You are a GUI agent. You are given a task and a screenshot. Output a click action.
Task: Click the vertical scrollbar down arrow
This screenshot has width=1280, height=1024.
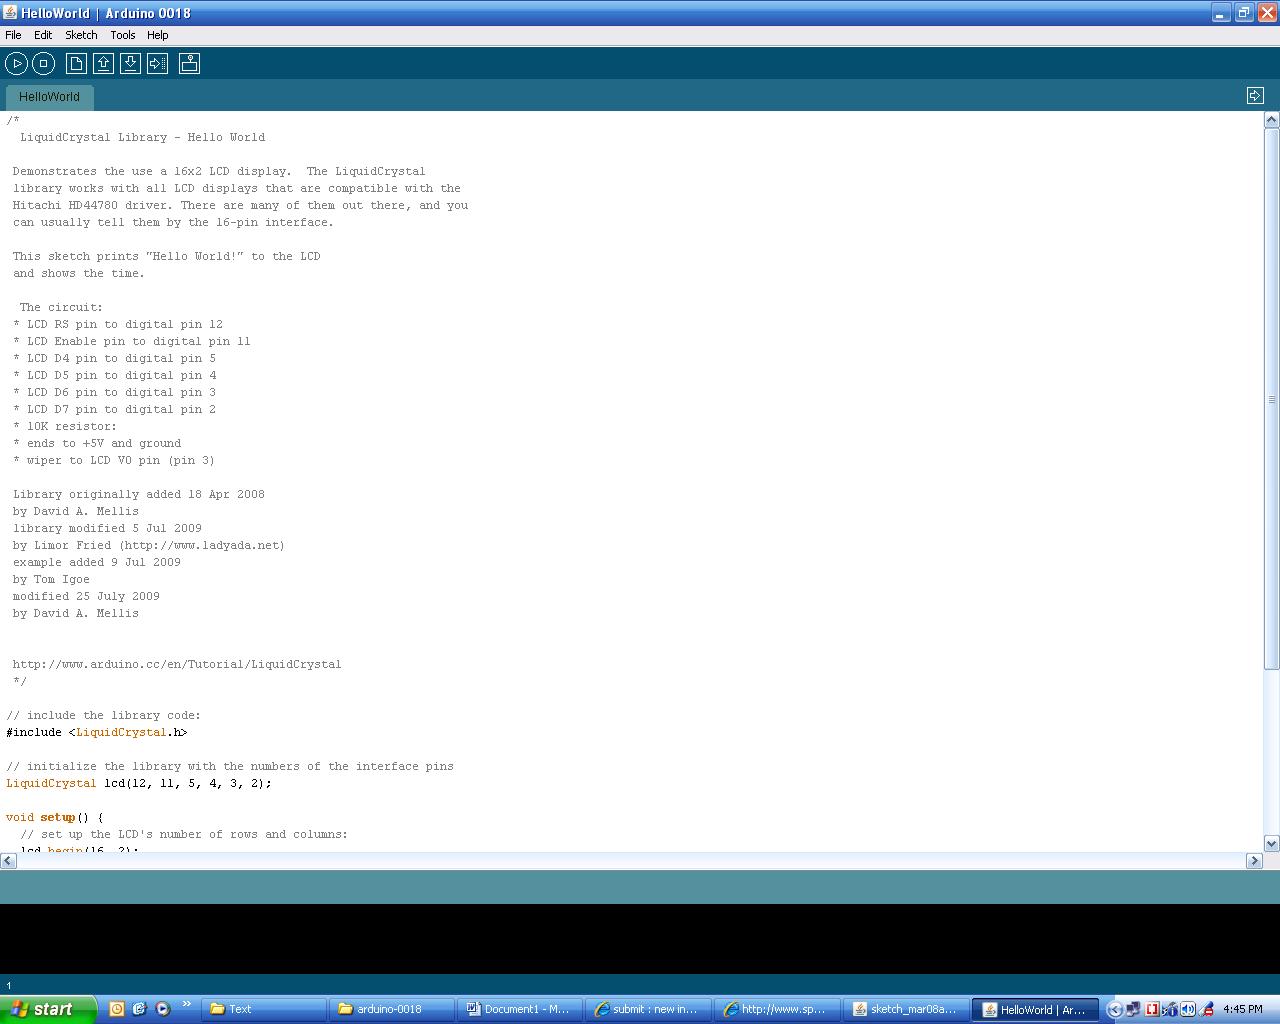coord(1271,843)
